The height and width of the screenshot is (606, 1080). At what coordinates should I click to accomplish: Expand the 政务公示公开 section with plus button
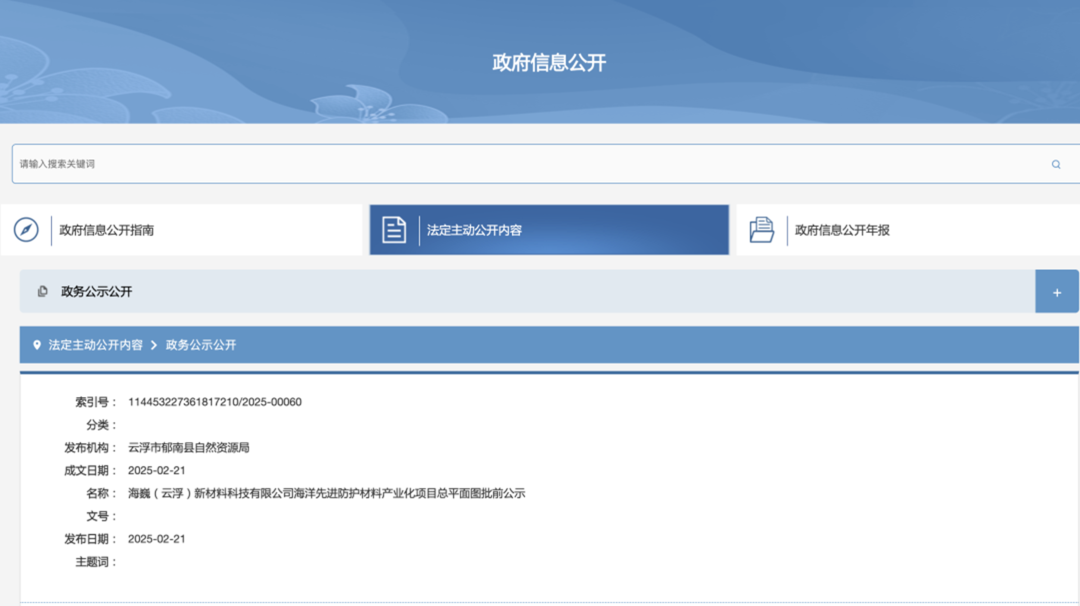1056,292
